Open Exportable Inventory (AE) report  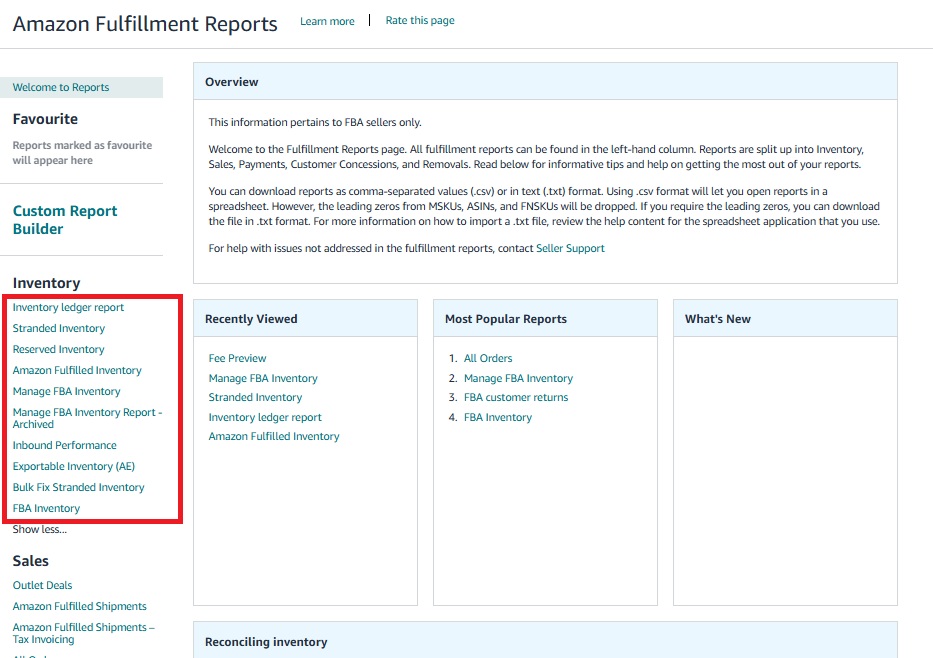pos(74,466)
